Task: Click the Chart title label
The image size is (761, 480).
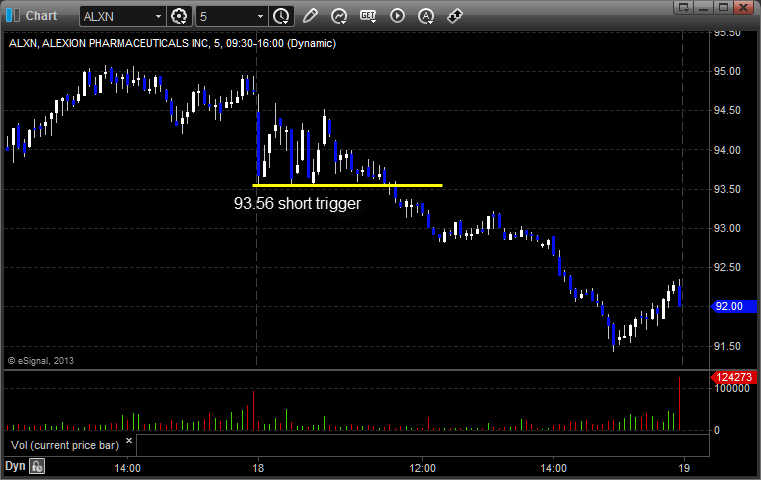Action: [41, 16]
